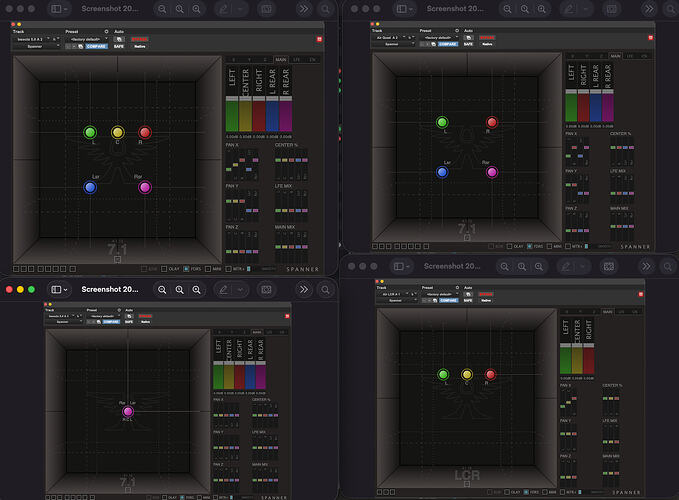679x500 pixels.
Task: Show more toolbar items in front window
Action: (304, 290)
